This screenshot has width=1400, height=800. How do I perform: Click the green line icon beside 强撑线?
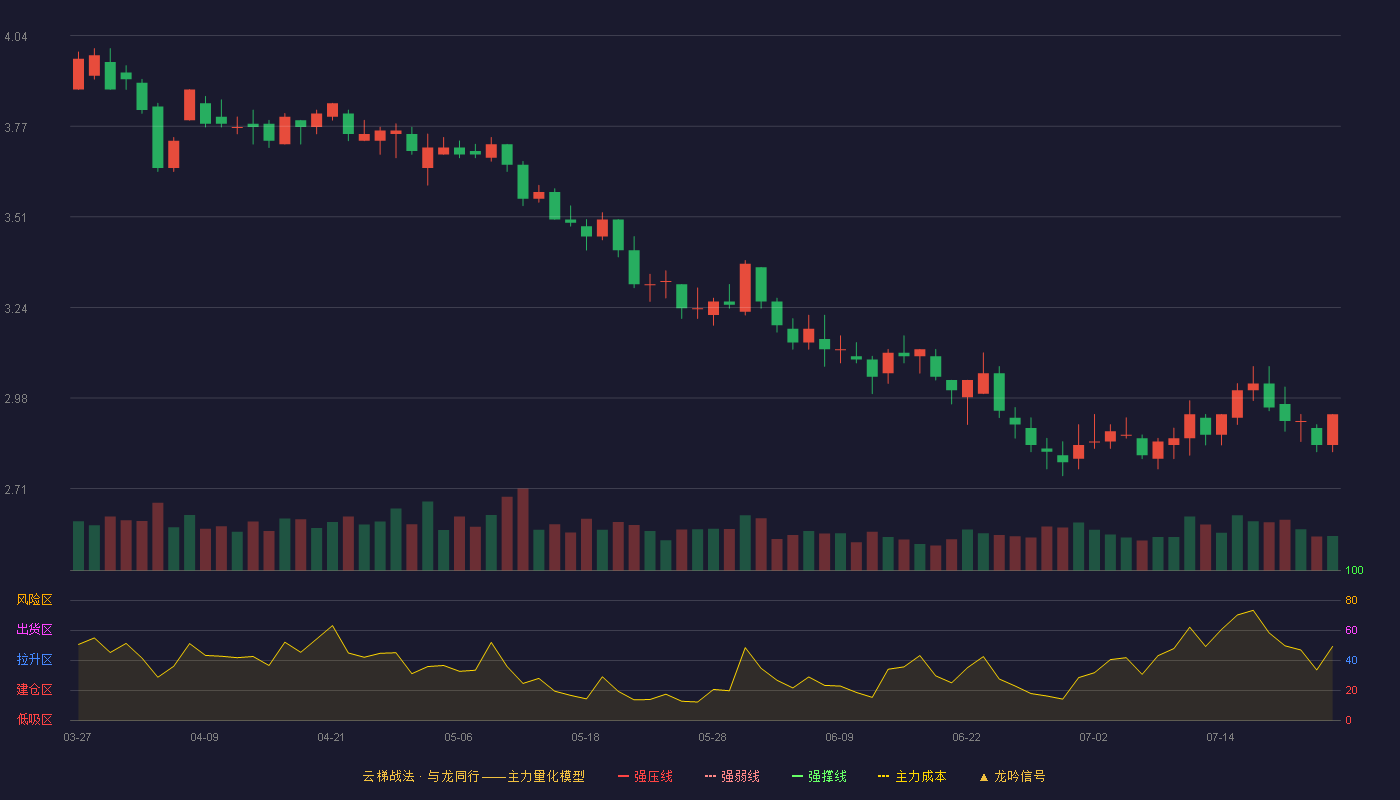pyautogui.click(x=797, y=776)
